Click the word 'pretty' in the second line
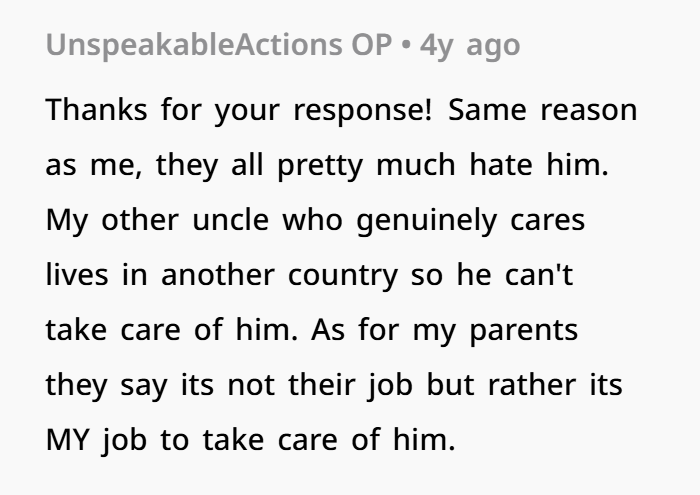 point(320,166)
